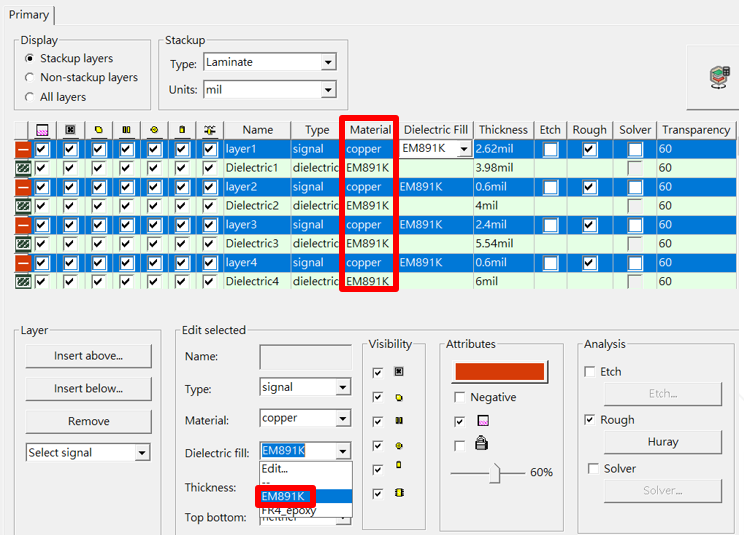The image size is (744, 535).
Task: Toggle the Rough checkbox in Analysis panel
Action: point(590,419)
